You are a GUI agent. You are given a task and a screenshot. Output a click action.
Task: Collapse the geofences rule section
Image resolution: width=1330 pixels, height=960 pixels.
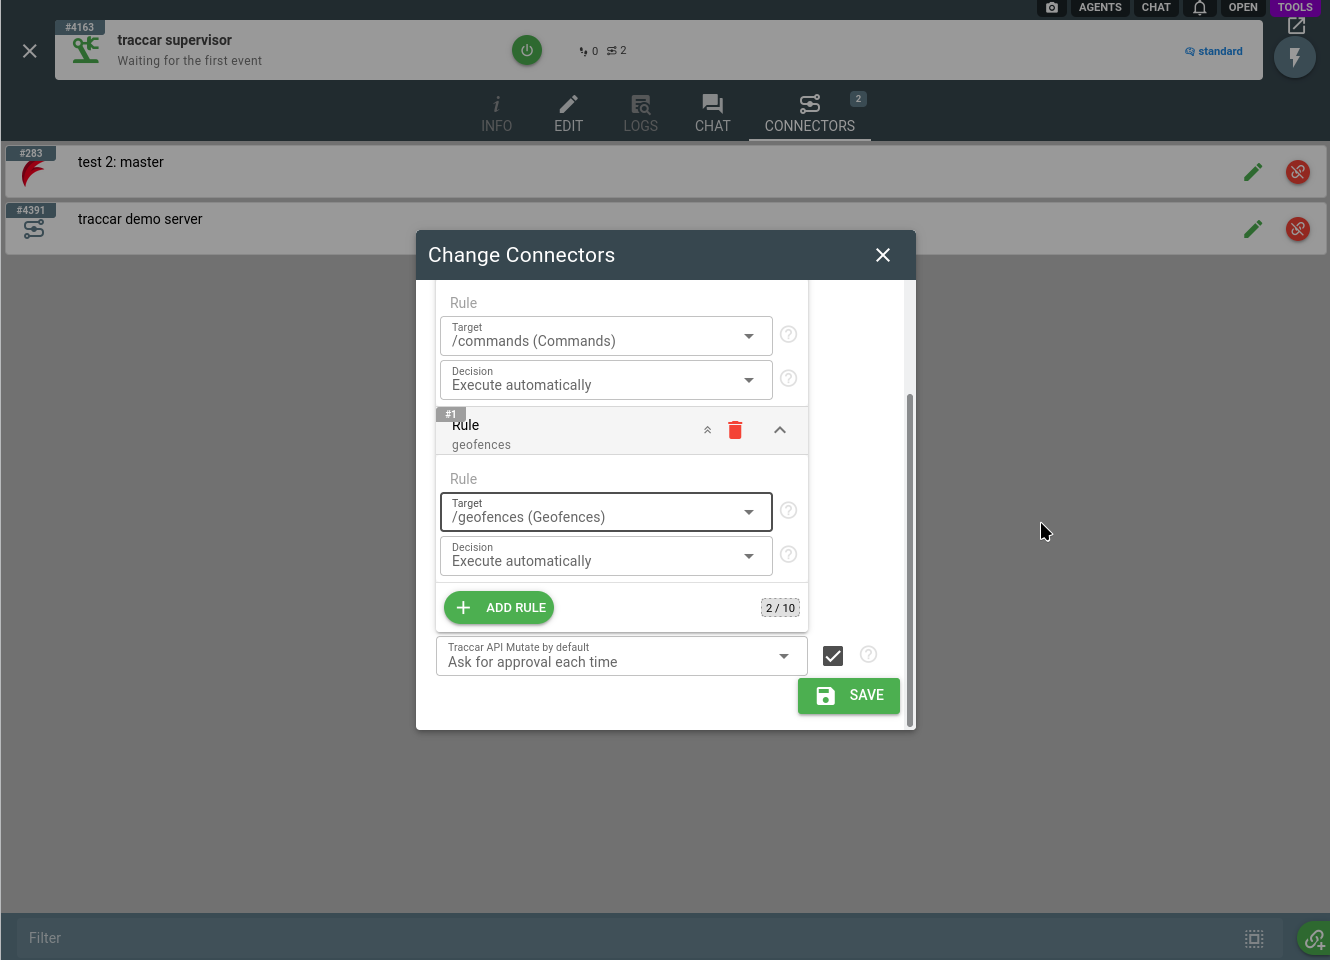[780, 430]
